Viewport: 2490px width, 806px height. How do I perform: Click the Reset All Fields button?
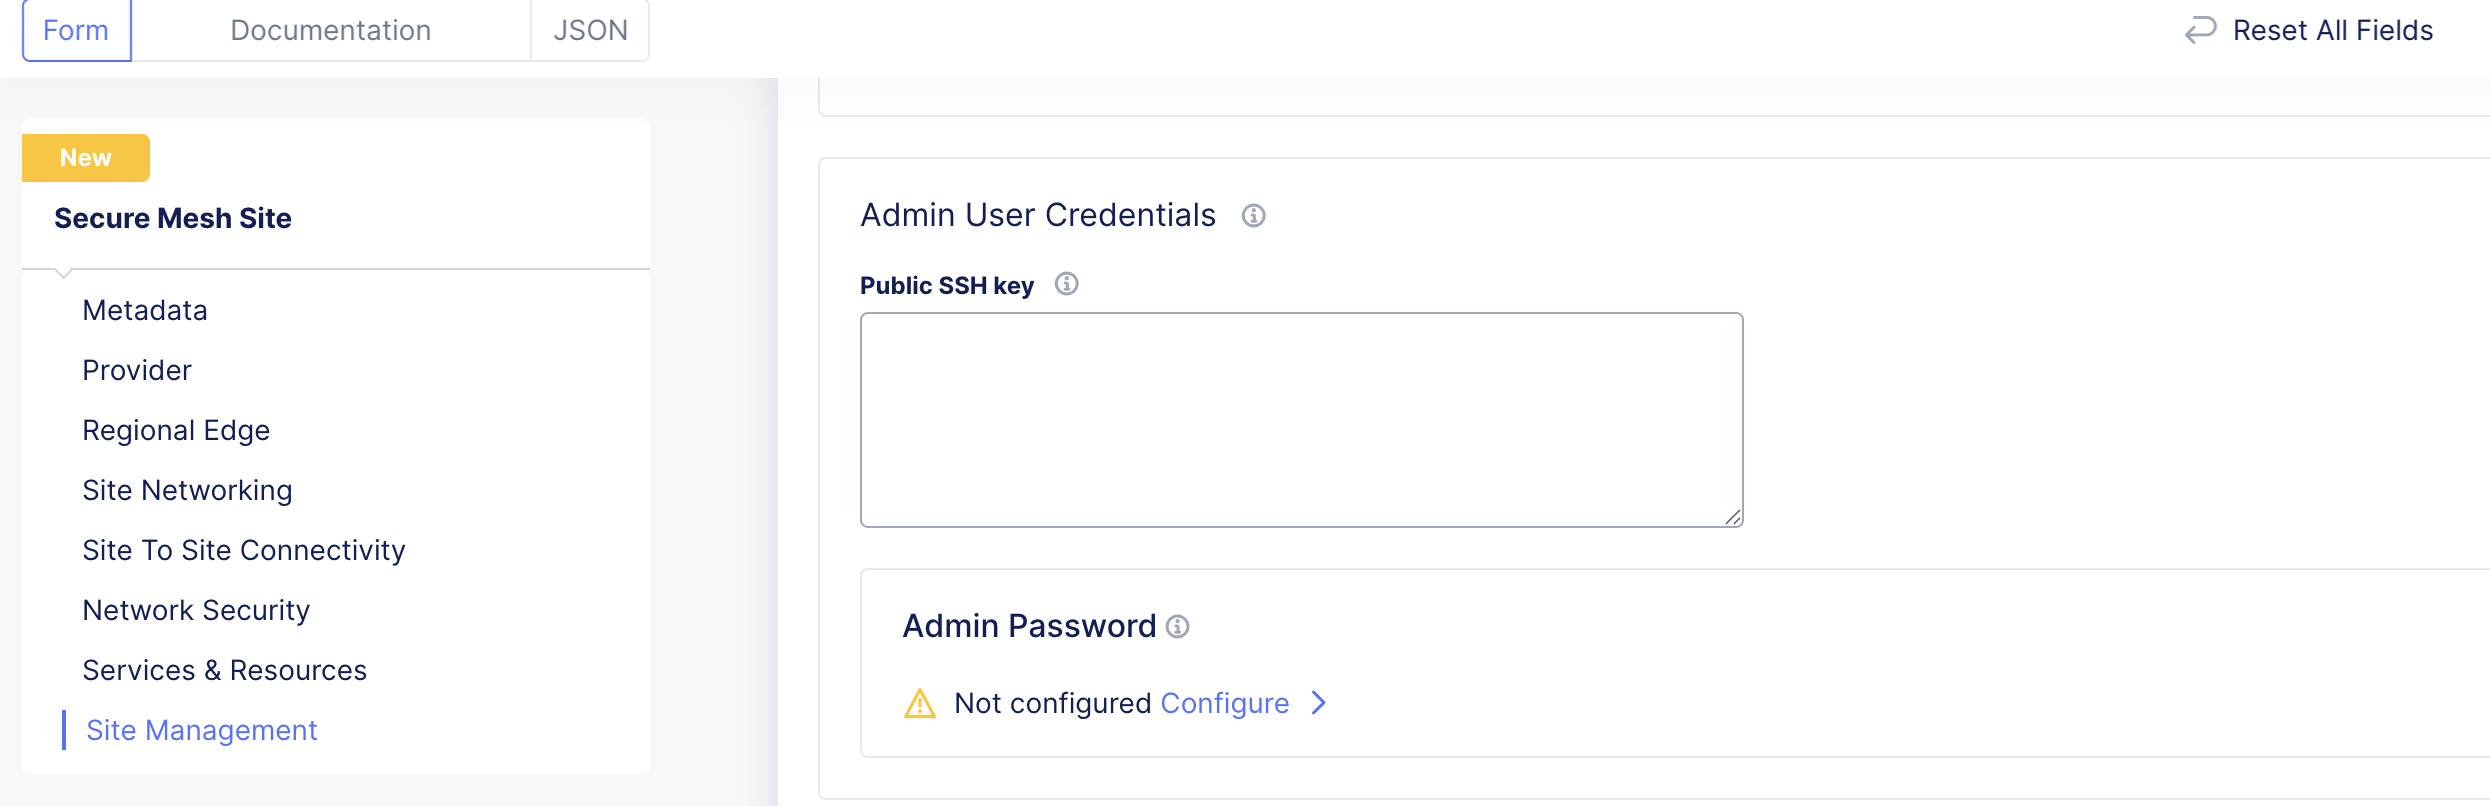[x=2333, y=30]
